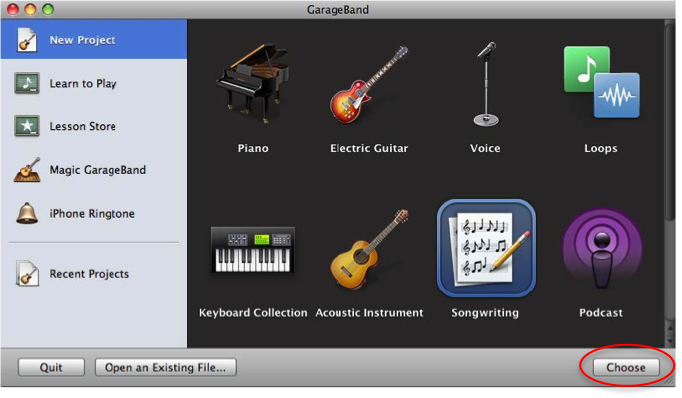Click Open an Existing File button

[166, 367]
